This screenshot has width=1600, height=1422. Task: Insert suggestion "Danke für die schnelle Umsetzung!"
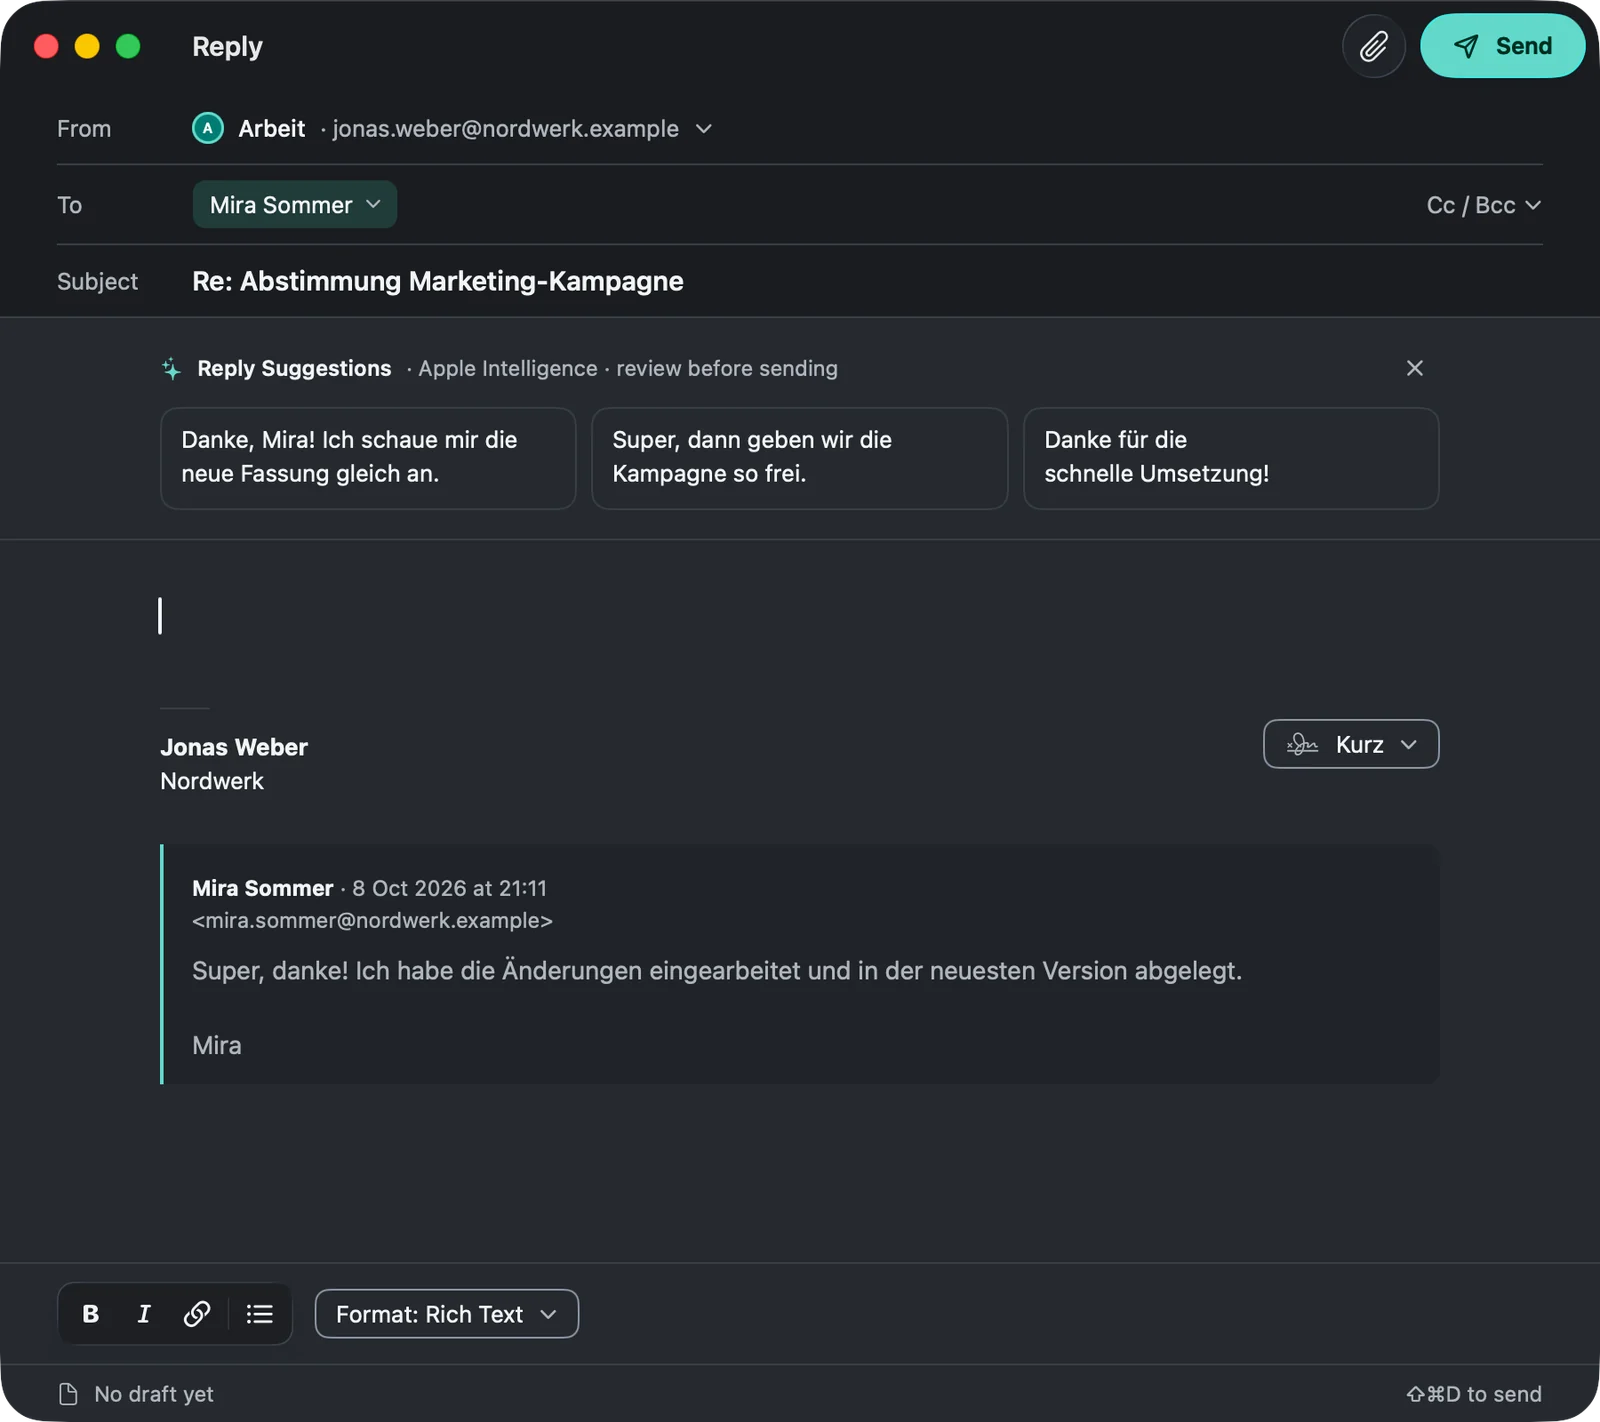[x=1231, y=458]
